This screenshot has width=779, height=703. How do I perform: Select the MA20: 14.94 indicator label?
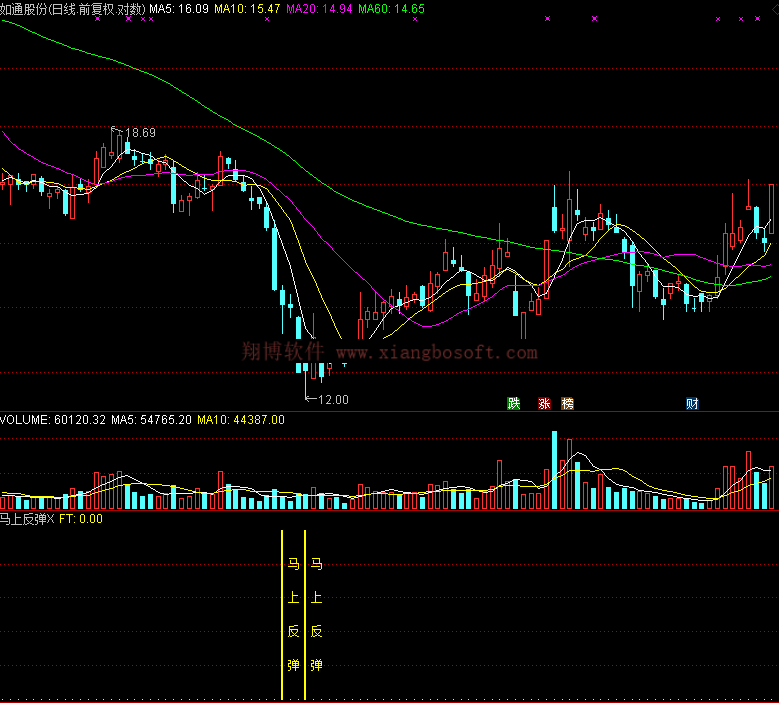[319, 9]
